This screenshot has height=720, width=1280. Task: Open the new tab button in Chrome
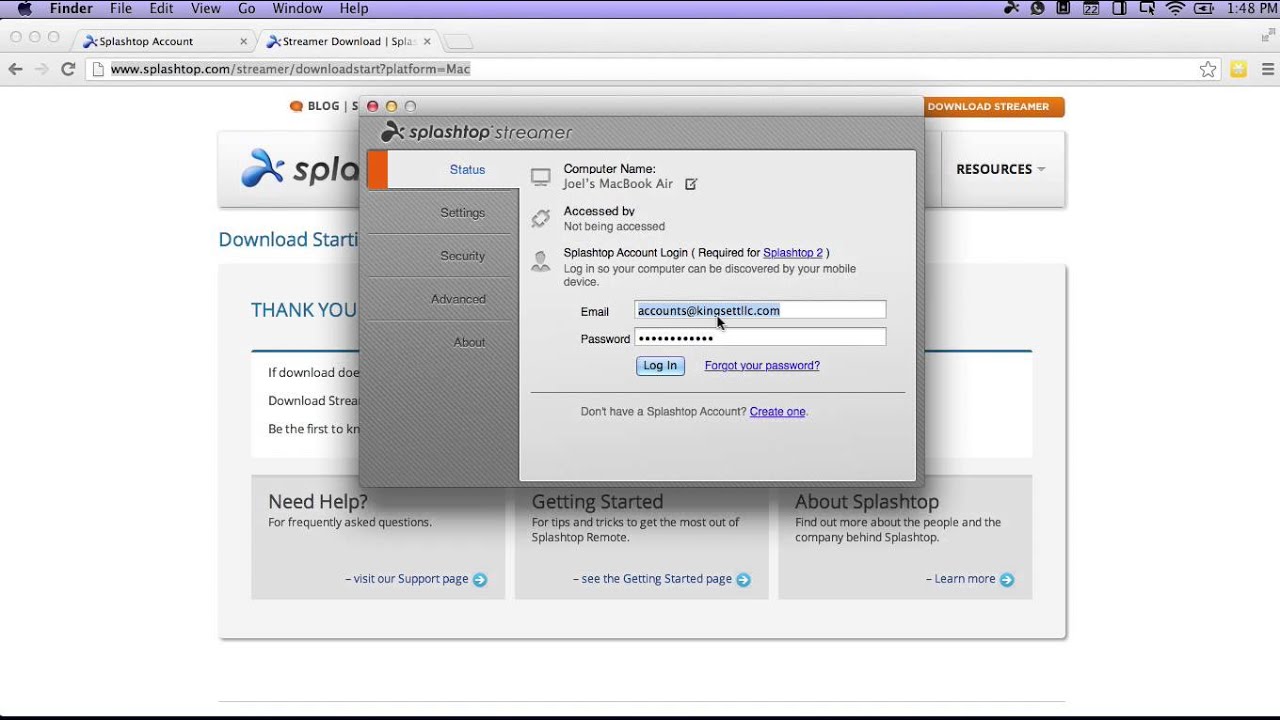(458, 42)
